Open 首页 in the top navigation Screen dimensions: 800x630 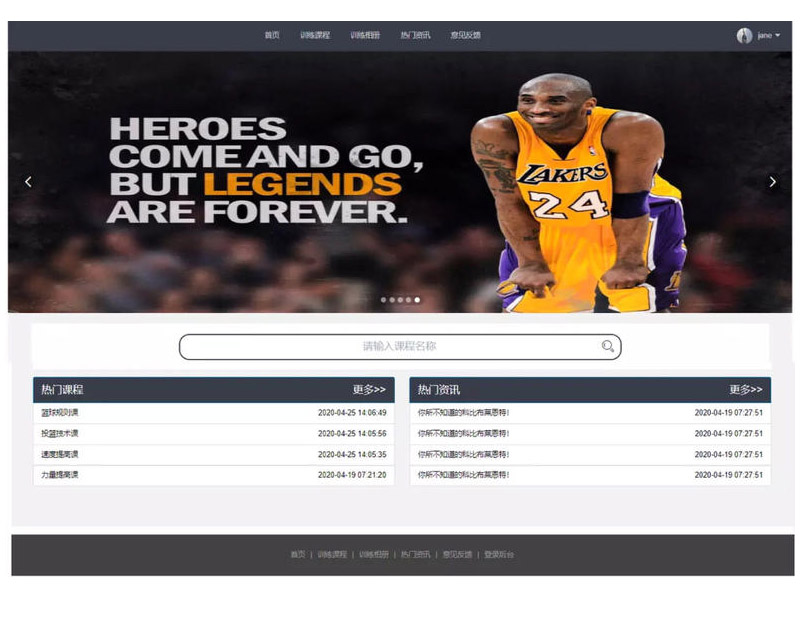[x=272, y=35]
